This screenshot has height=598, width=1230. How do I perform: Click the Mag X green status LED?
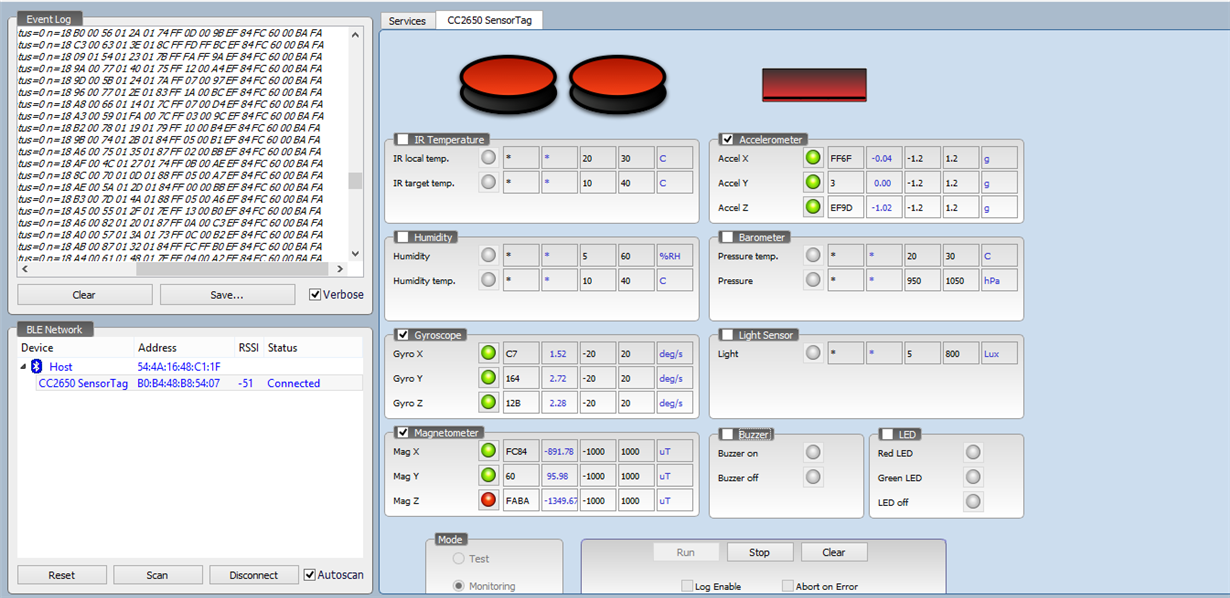click(488, 450)
